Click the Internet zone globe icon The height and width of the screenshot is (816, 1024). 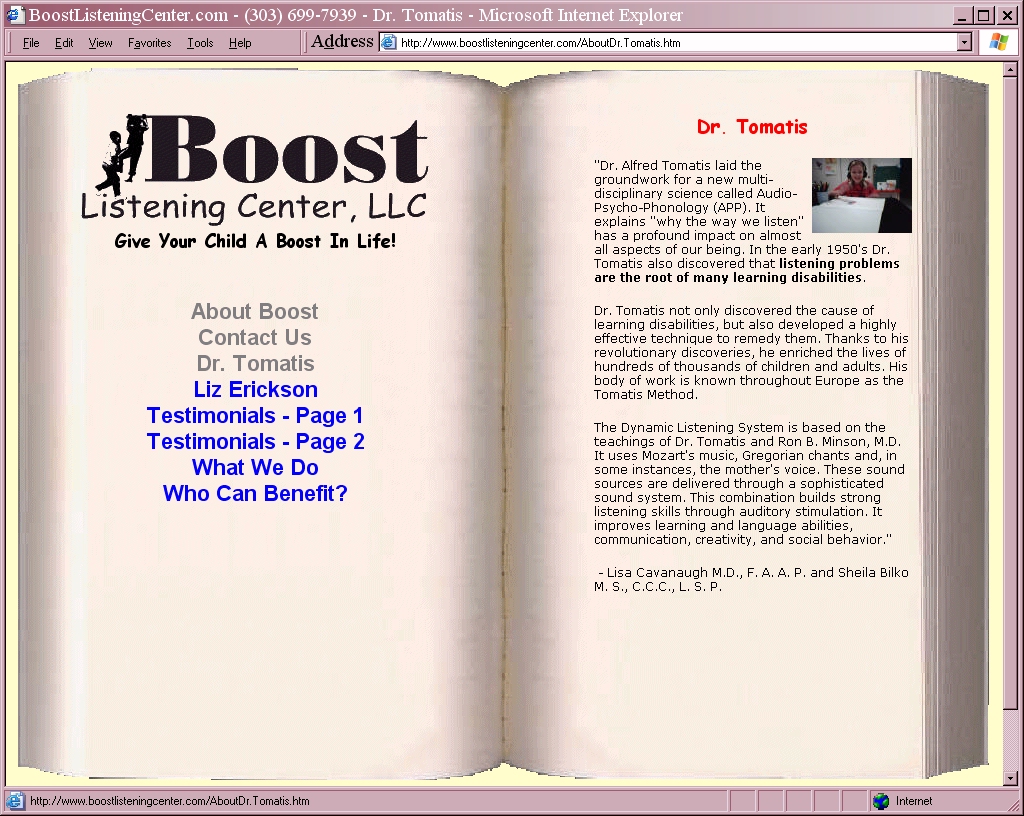(881, 801)
